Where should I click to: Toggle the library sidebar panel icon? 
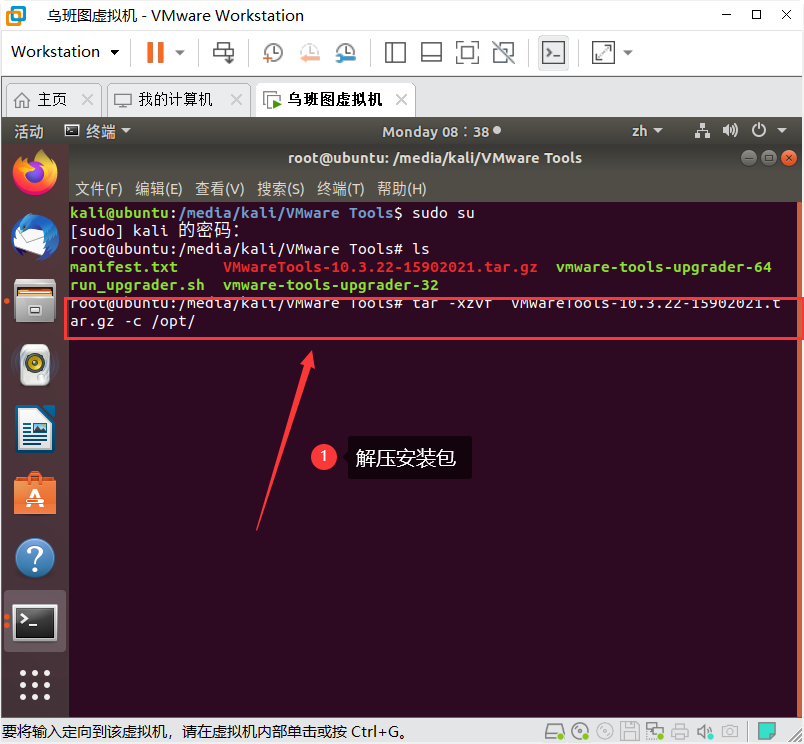[x=395, y=52]
